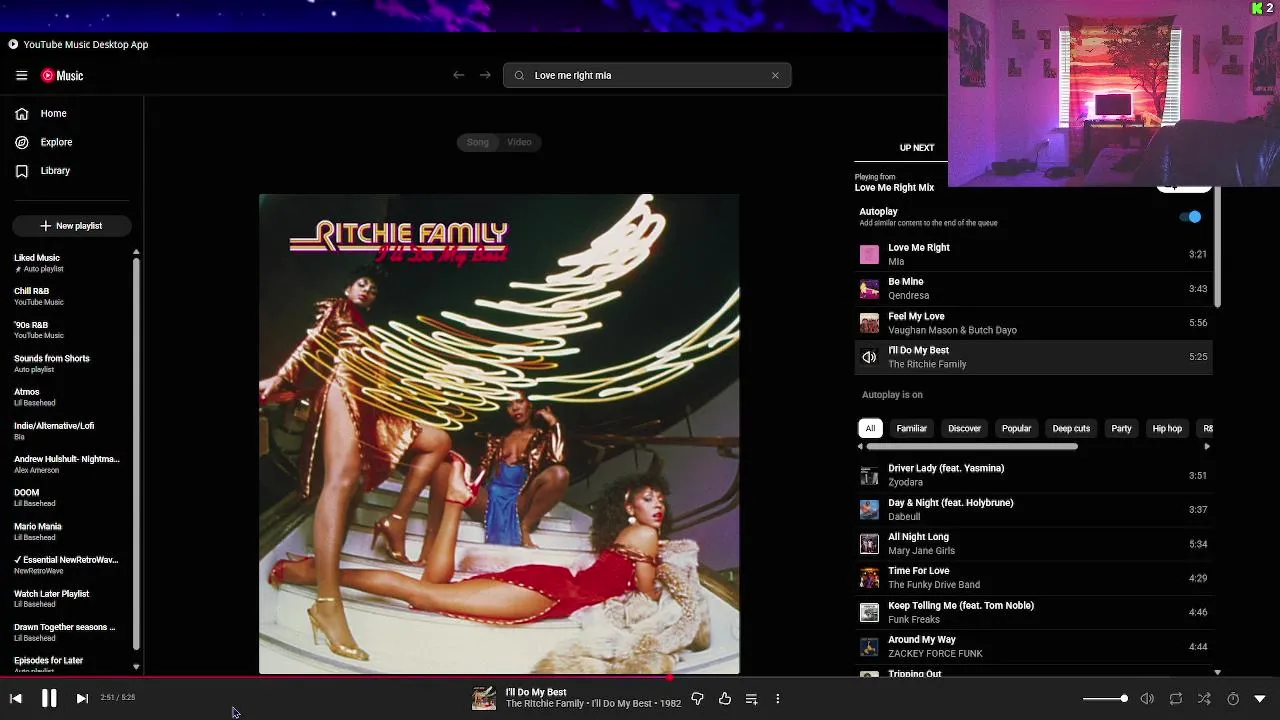This screenshot has width=1280, height=720.
Task: Skip to the previous track
Action: pos(16,699)
